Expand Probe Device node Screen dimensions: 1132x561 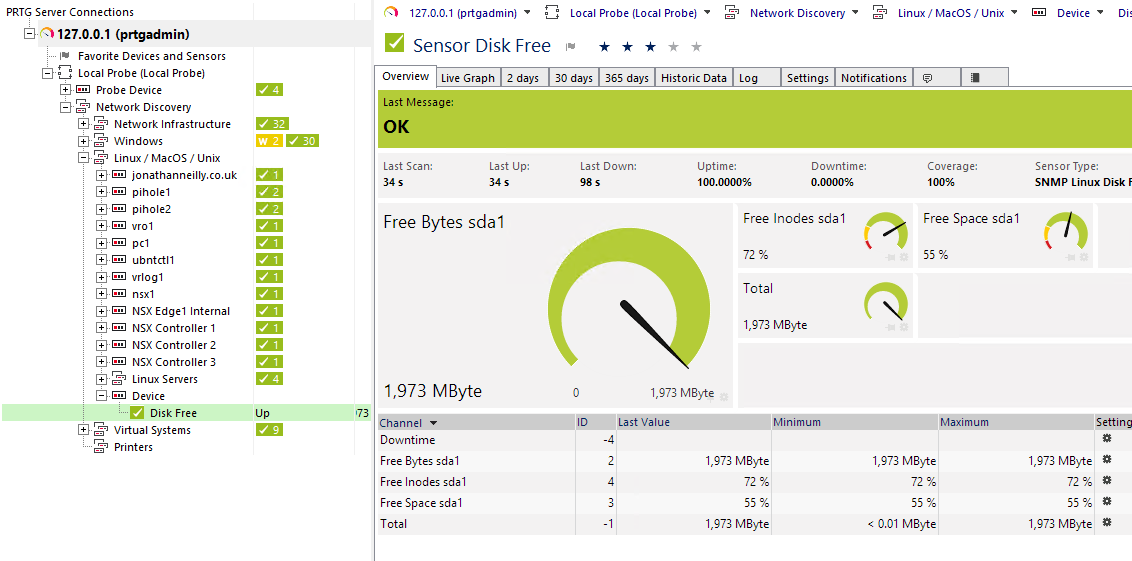click(66, 90)
